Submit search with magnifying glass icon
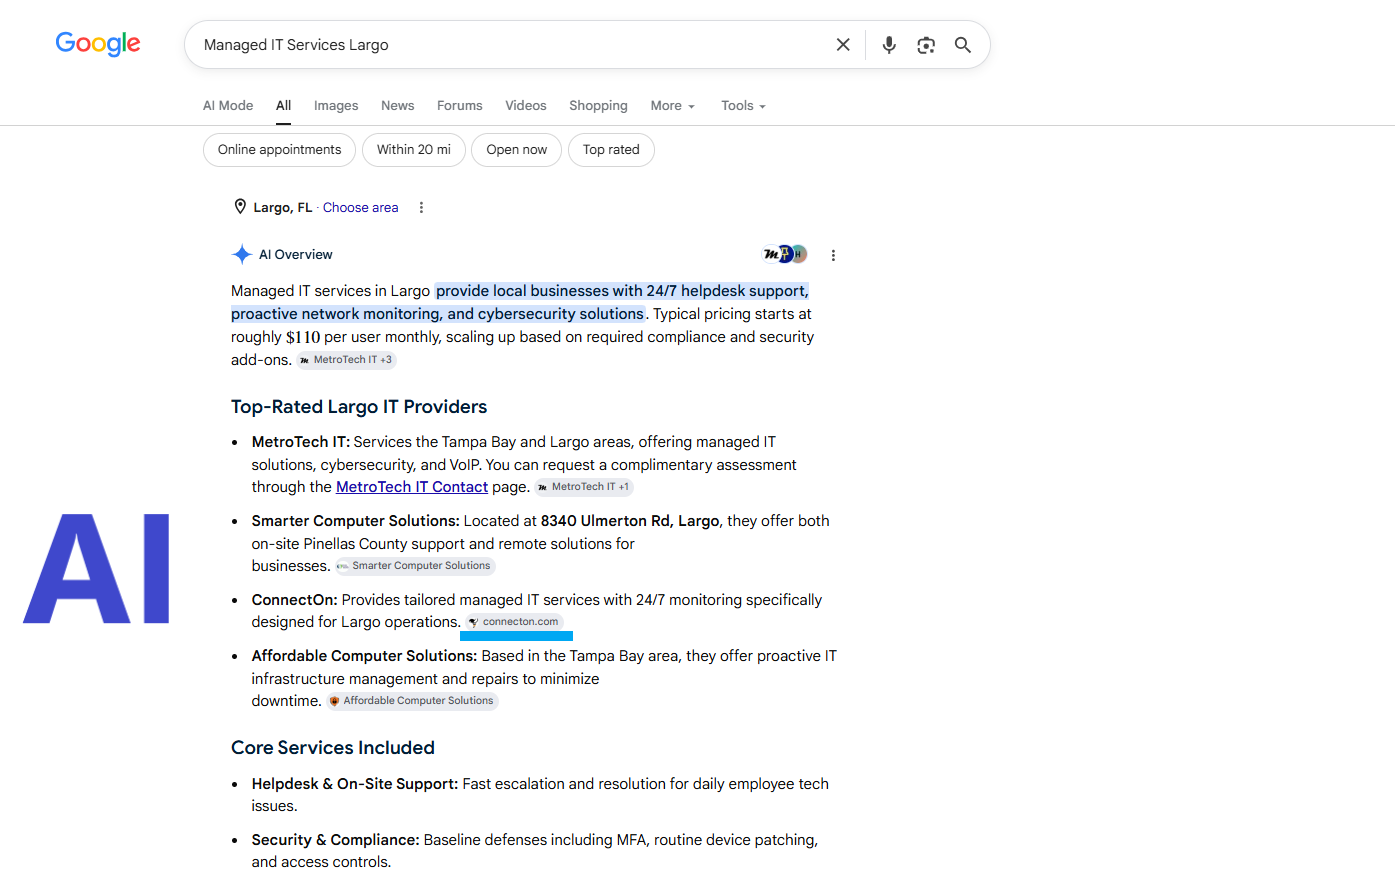The image size is (1395, 877). click(x=963, y=45)
